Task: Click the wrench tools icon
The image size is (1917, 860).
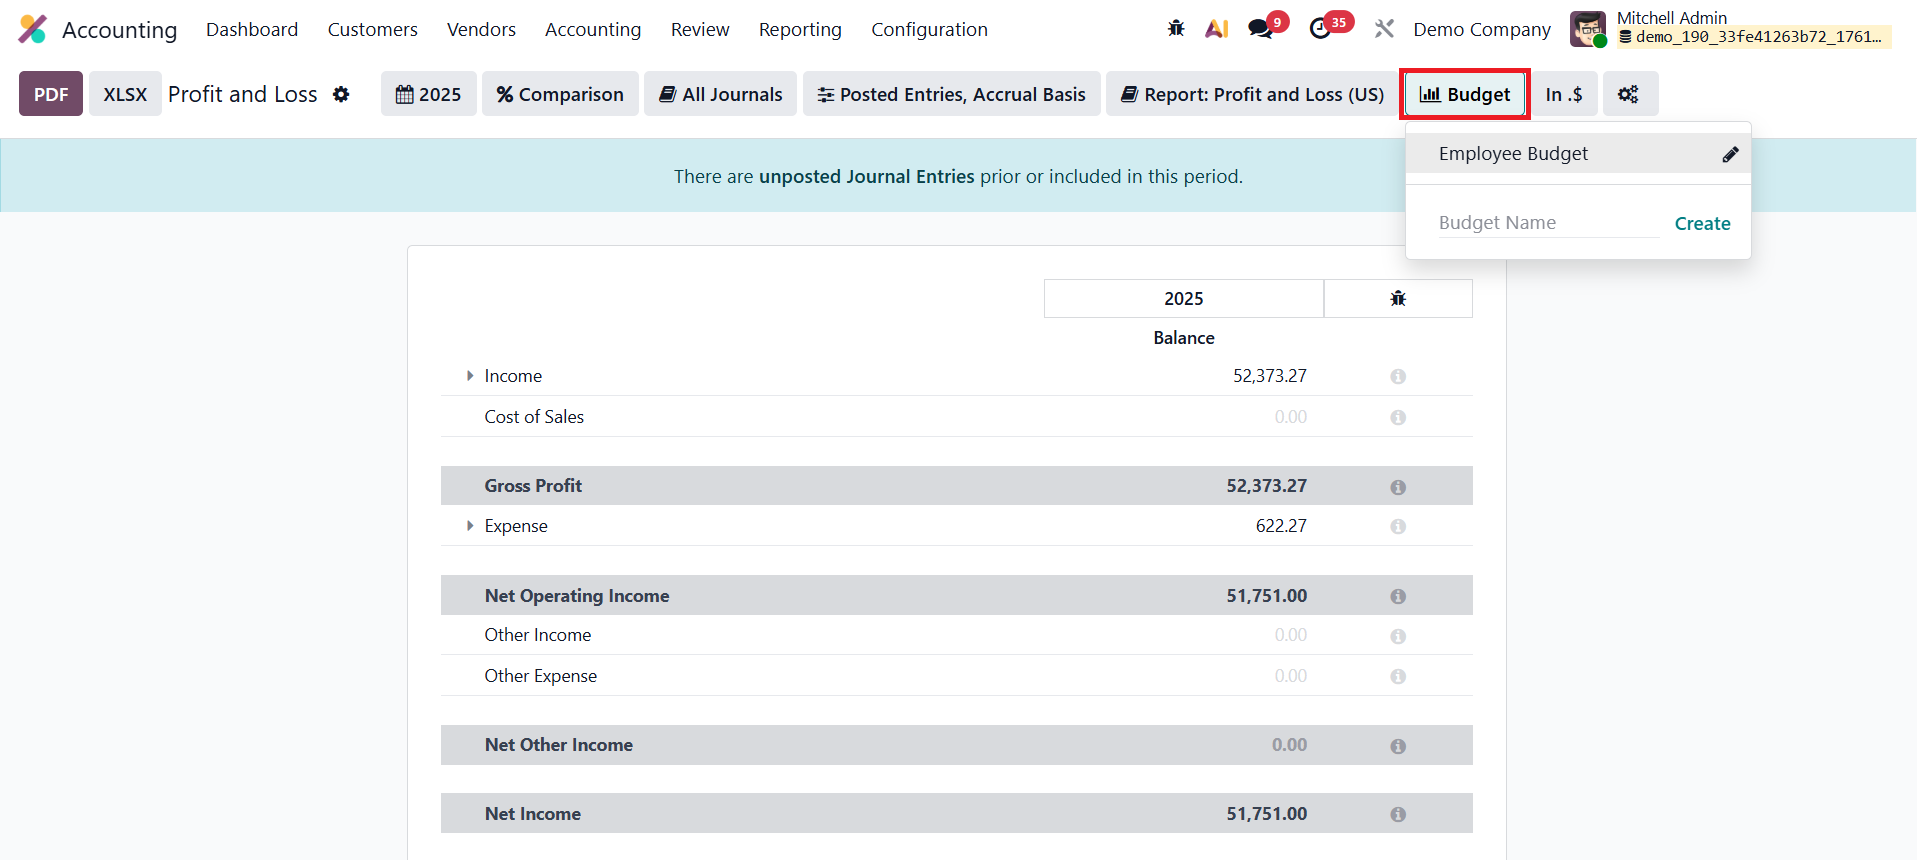Action: coord(1384,29)
